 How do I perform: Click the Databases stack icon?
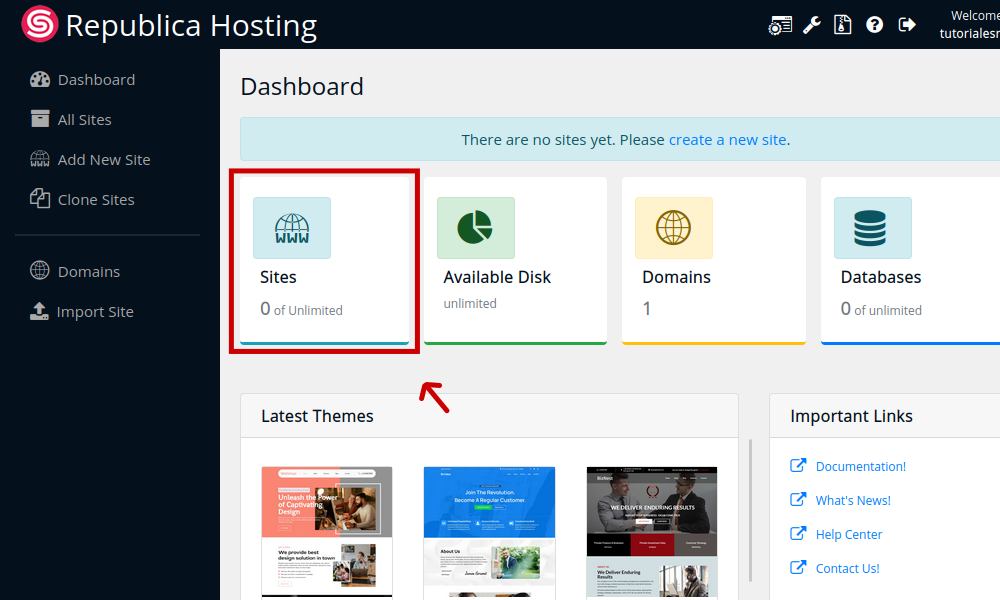pos(872,228)
